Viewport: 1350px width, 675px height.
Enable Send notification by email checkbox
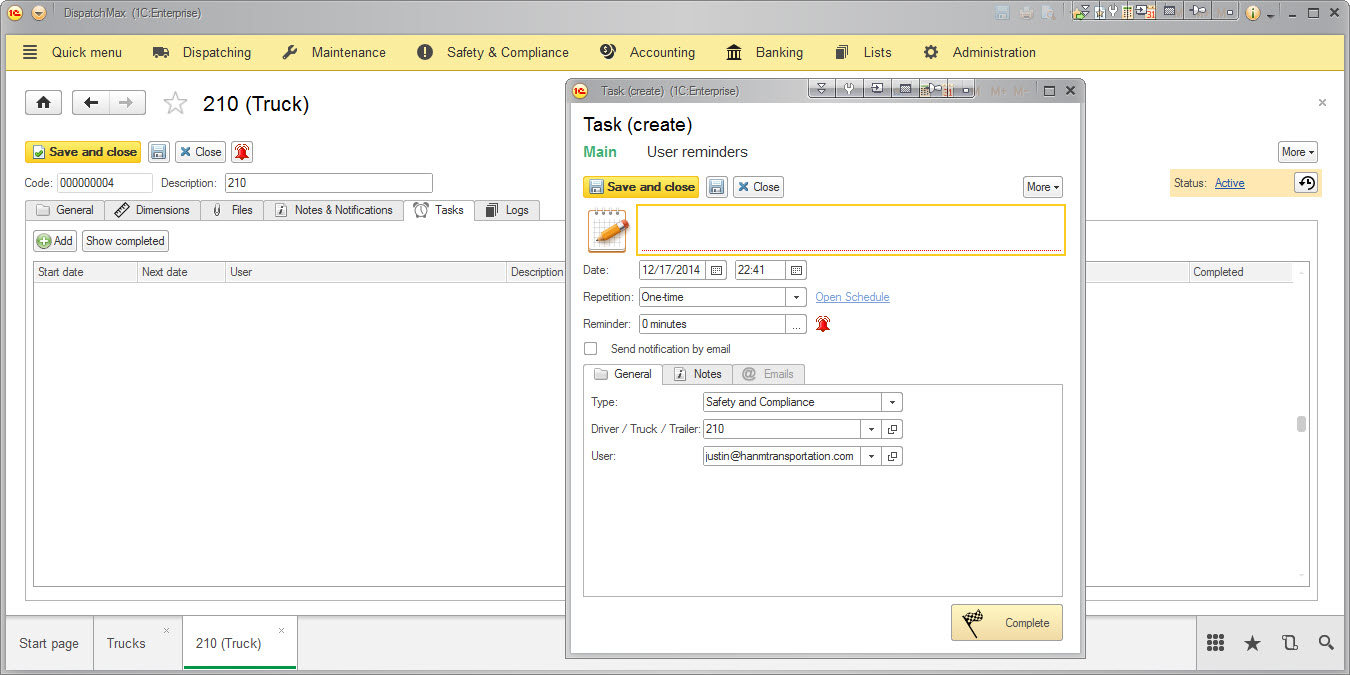(591, 349)
